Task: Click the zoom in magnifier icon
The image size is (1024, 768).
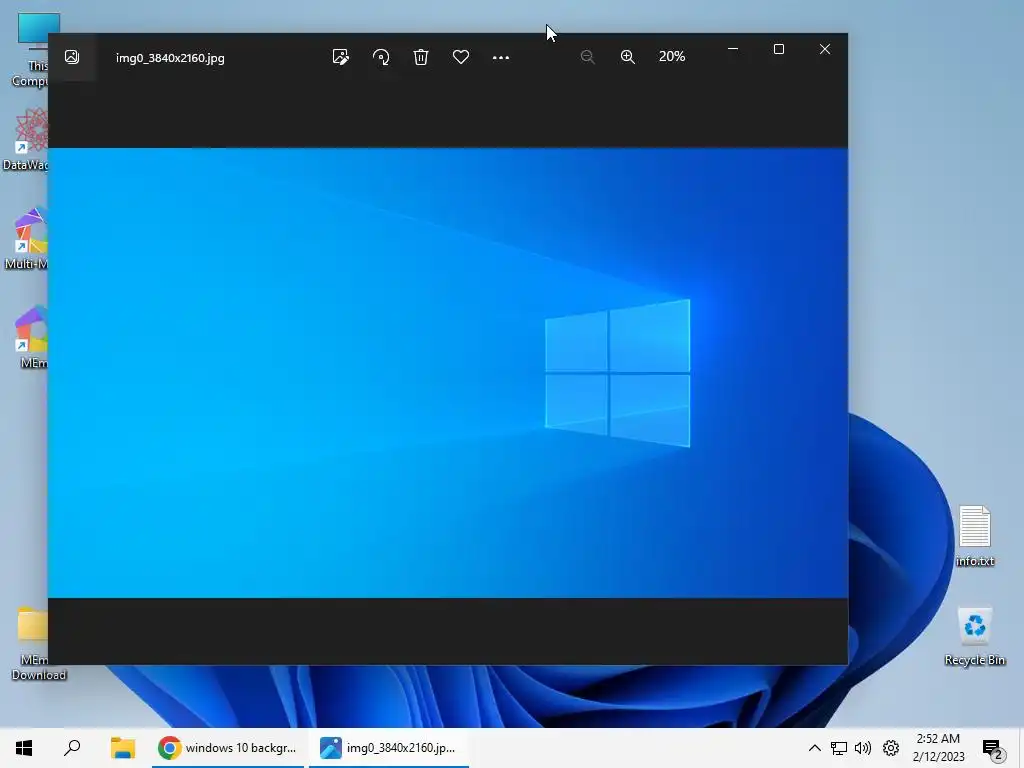Action: coord(628,57)
